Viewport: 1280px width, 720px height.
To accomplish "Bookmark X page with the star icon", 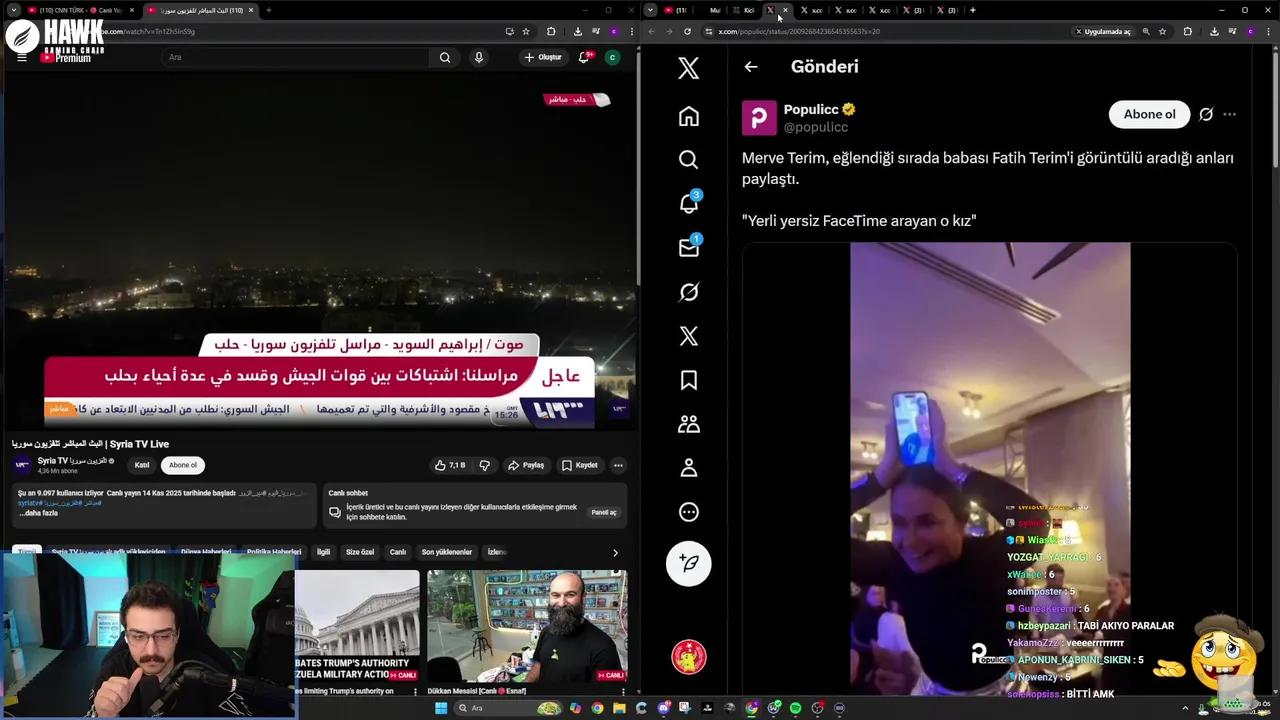I will [1162, 31].
